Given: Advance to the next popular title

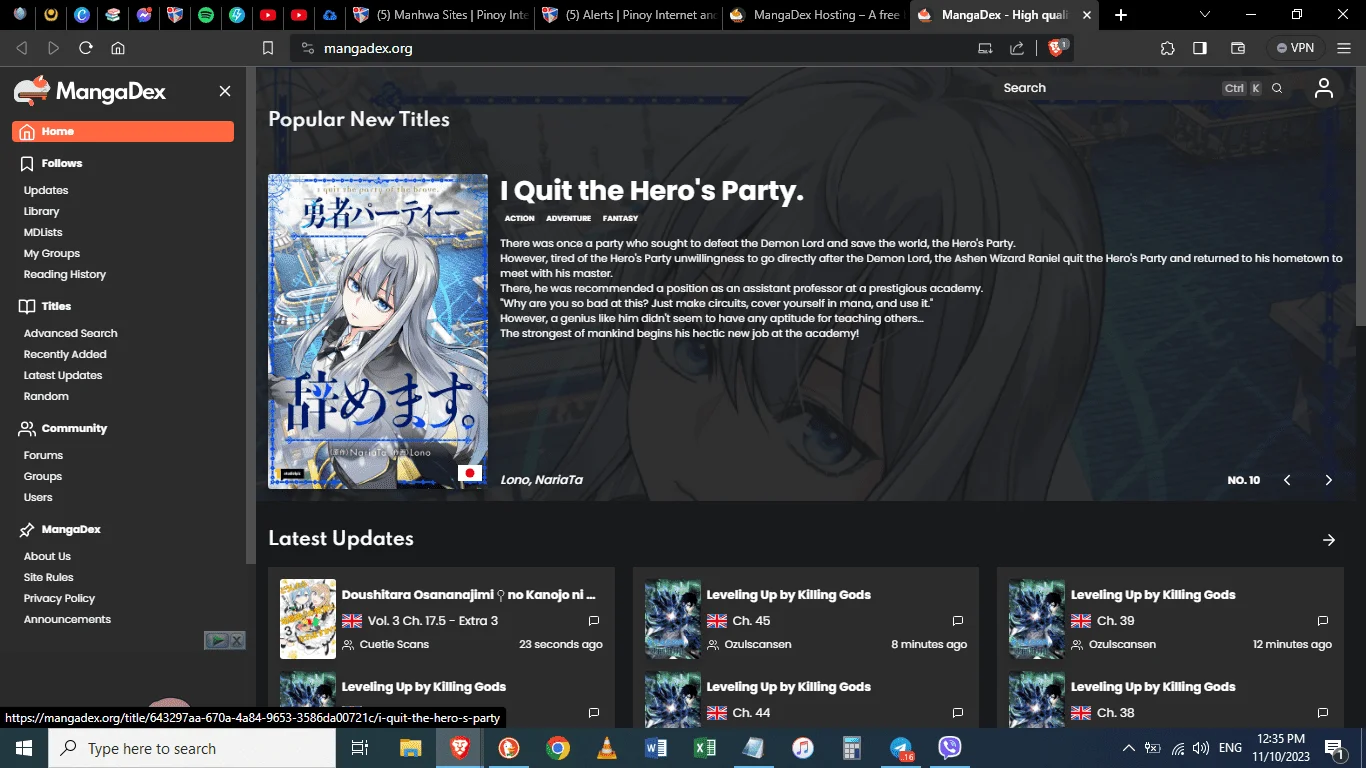Looking at the screenshot, I should click(1329, 480).
